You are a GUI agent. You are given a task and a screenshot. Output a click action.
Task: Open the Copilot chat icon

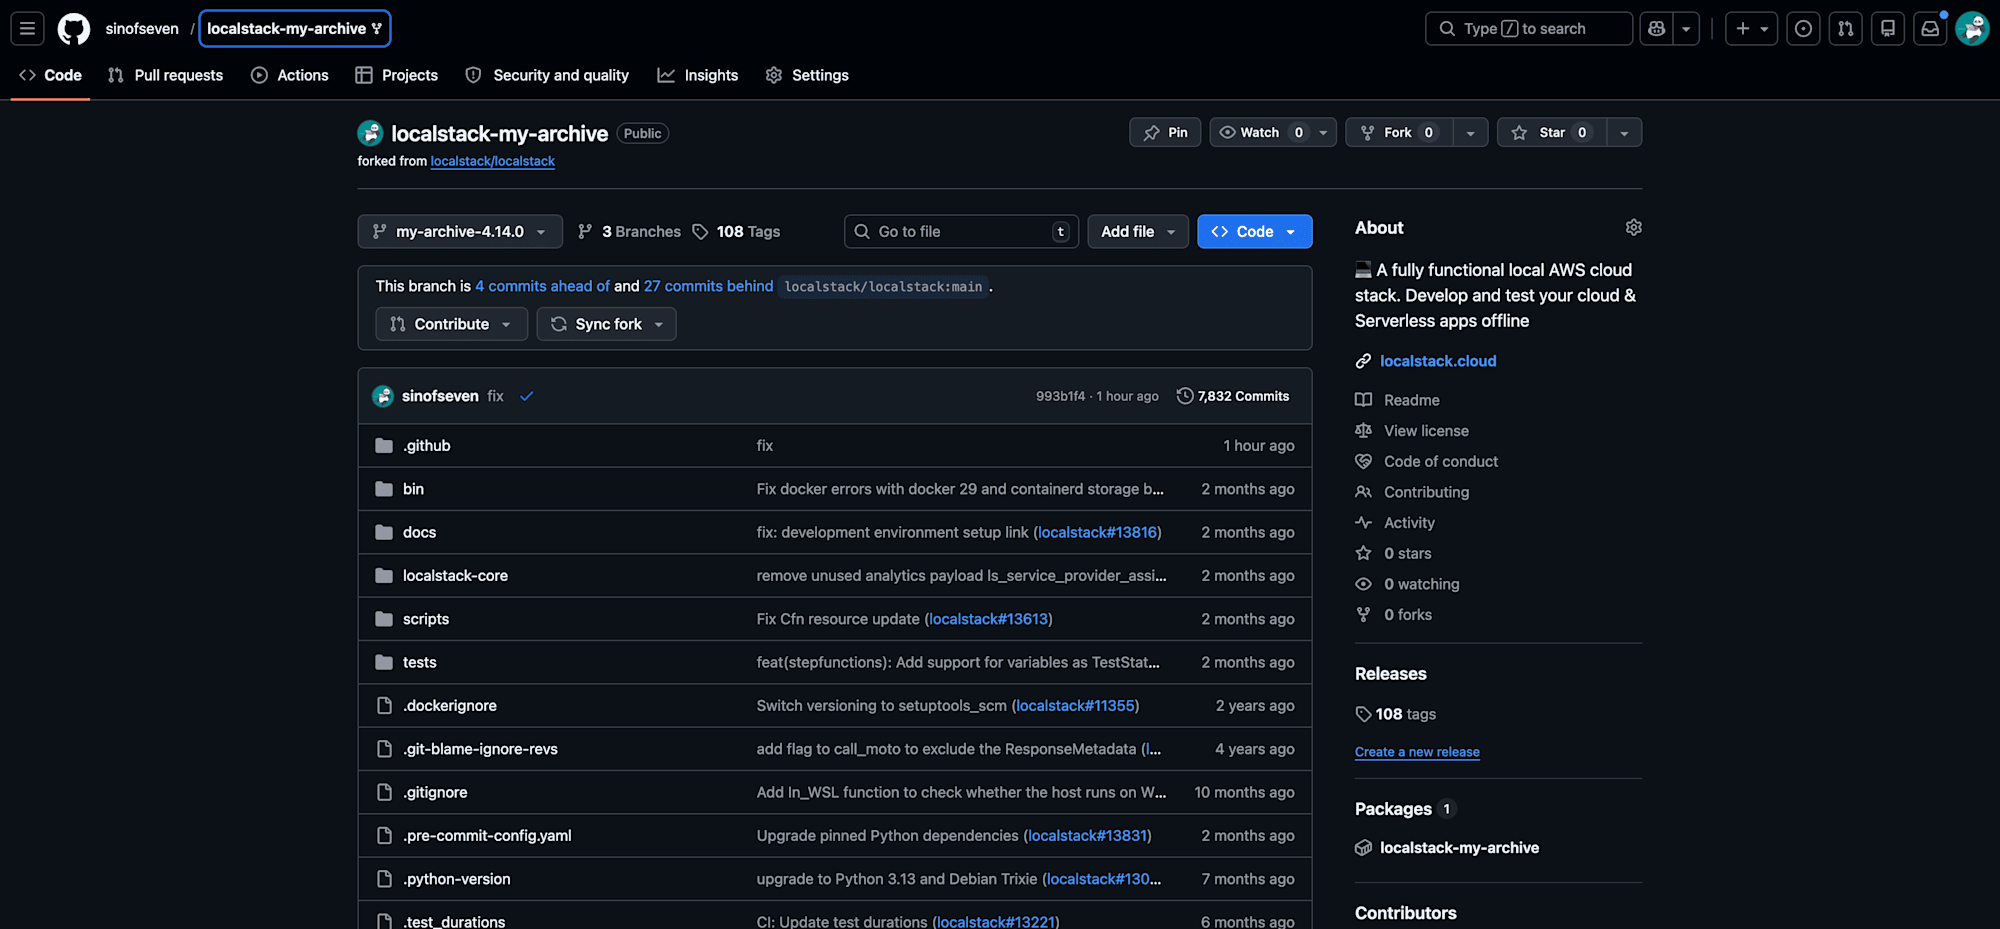coord(1657,29)
